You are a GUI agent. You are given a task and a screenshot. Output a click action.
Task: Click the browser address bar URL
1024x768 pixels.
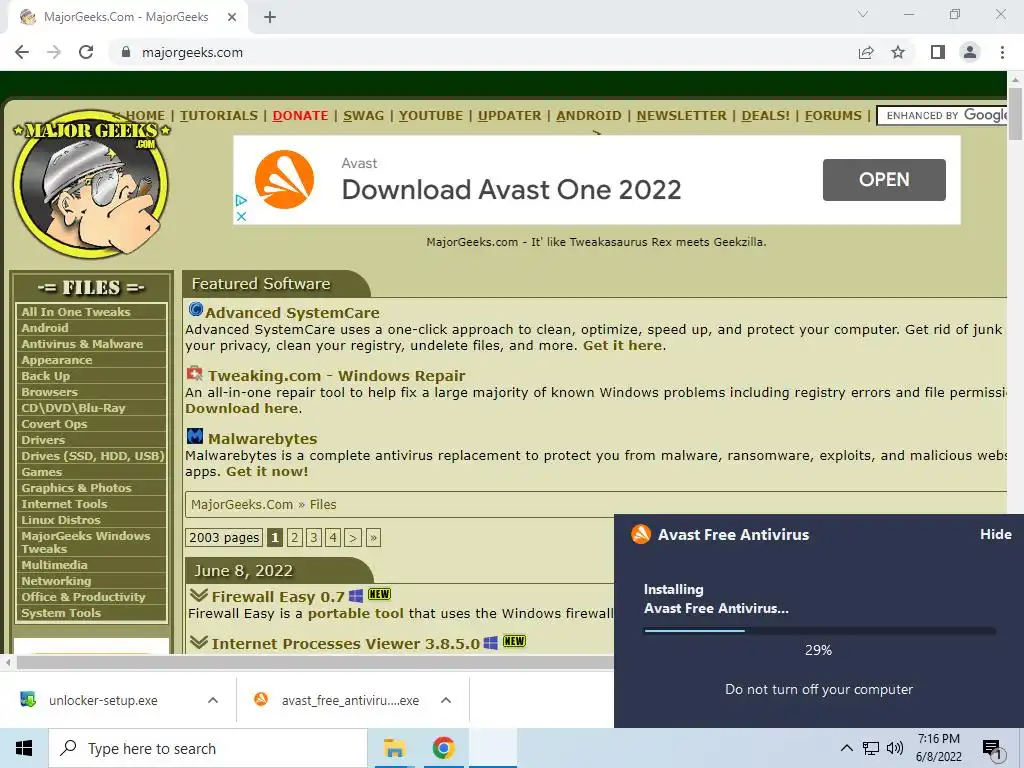pyautogui.click(x=192, y=52)
